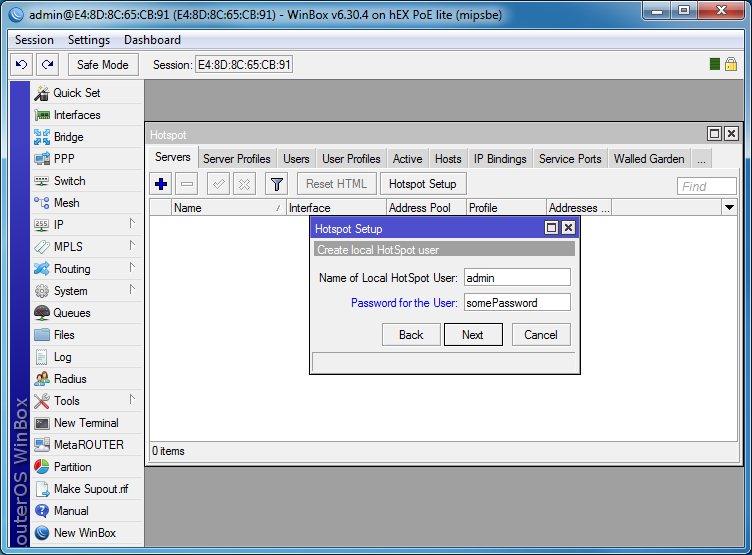Switch to User Profiles tab
The height and width of the screenshot is (555, 752).
click(351, 159)
